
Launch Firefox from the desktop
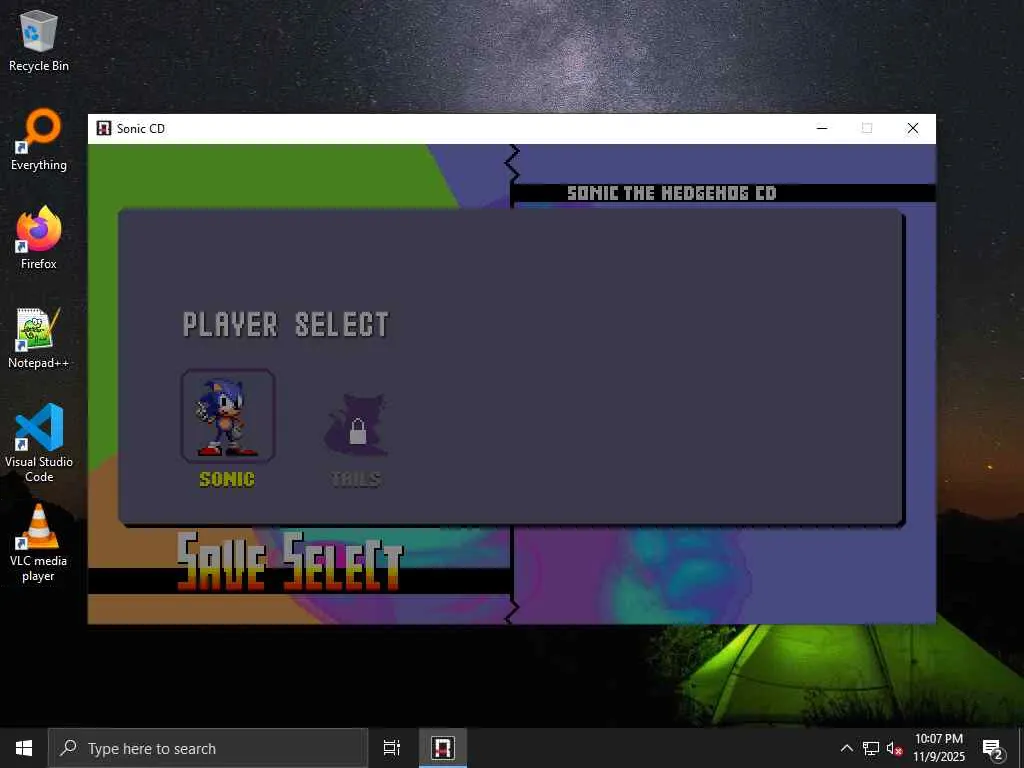[x=39, y=238]
